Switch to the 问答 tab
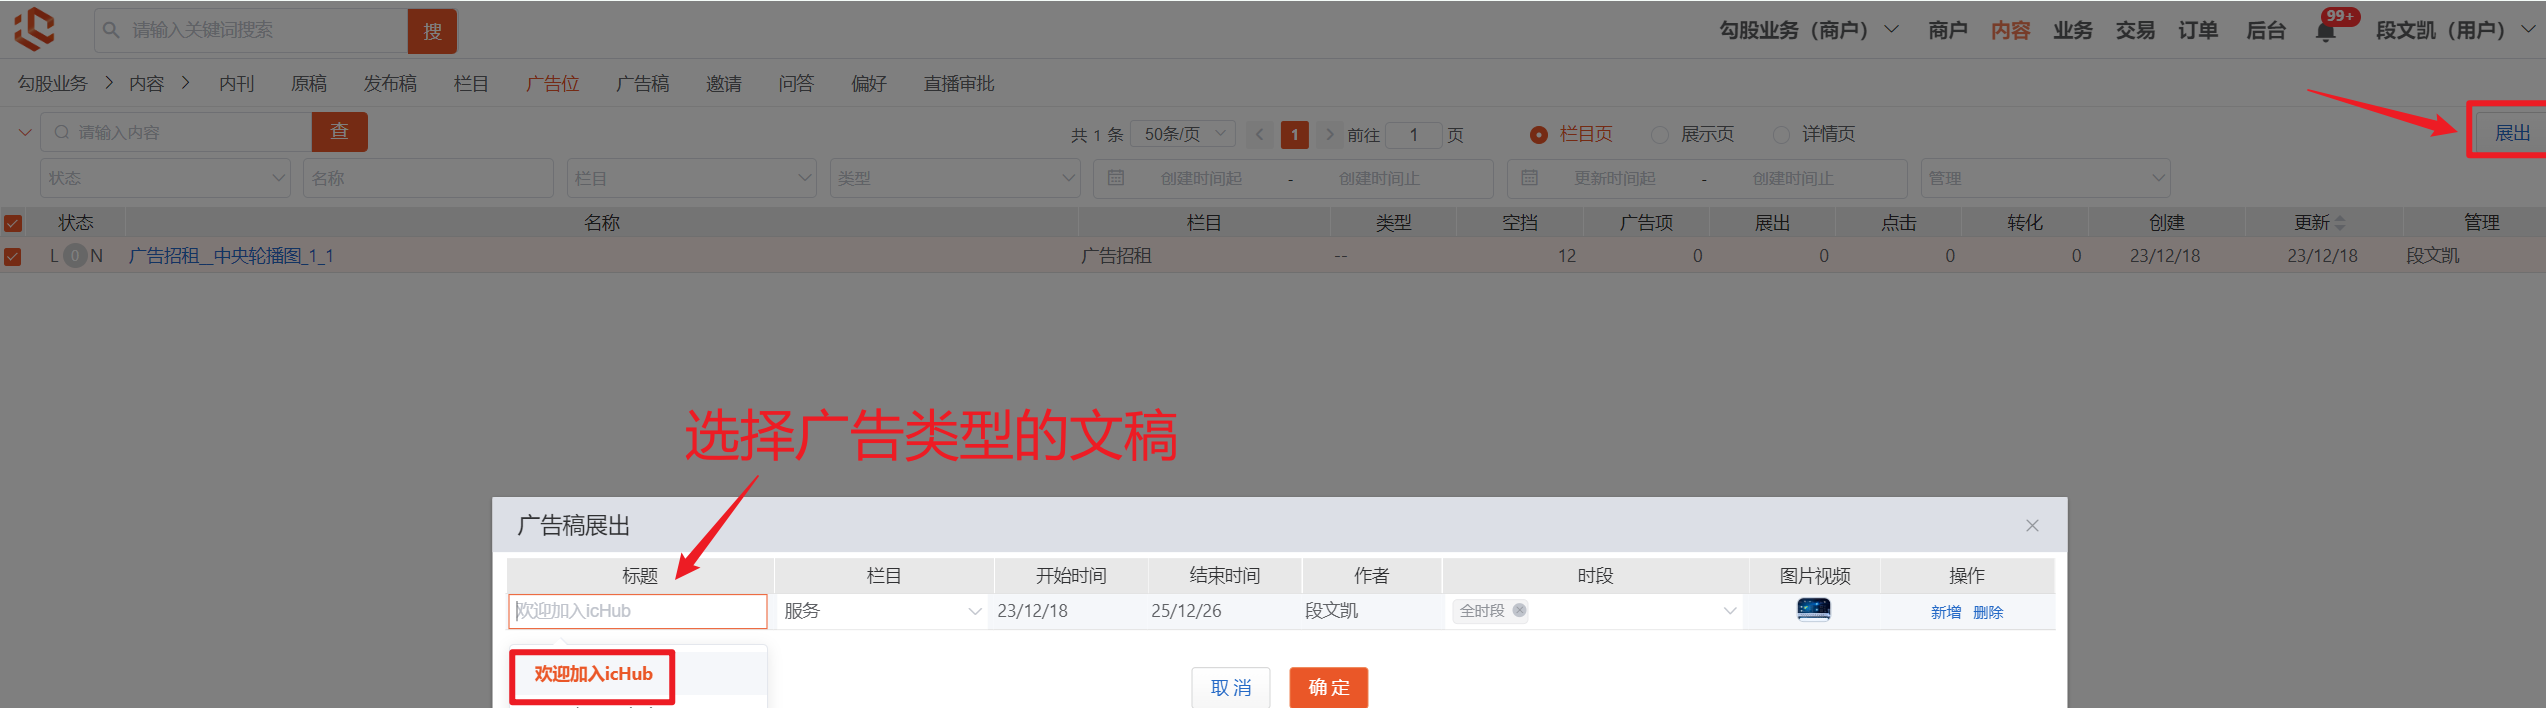Viewport: 2546px width, 708px height. pos(796,84)
